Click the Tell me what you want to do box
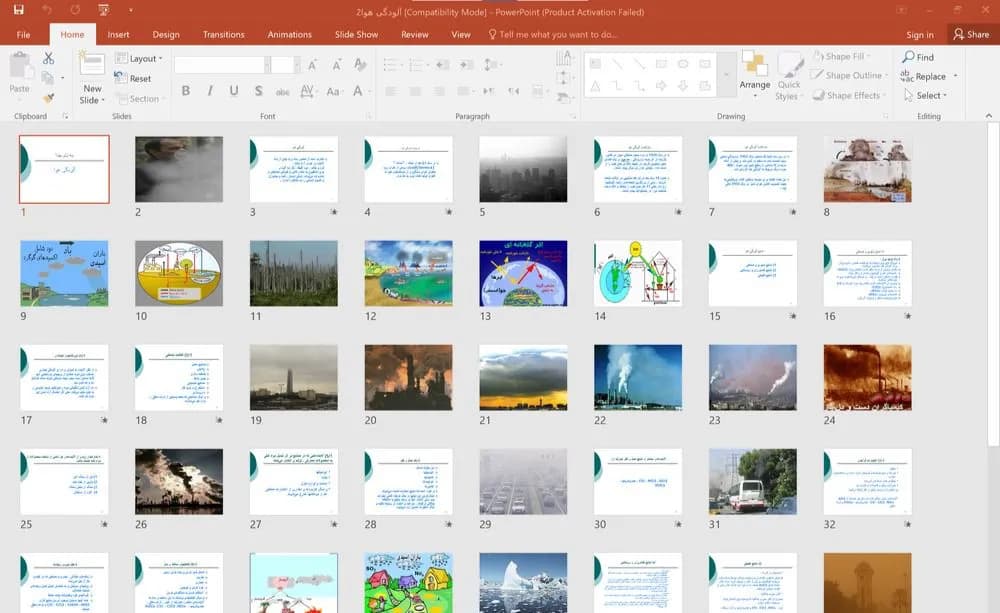Viewport: 1000px width, 613px height. point(553,34)
